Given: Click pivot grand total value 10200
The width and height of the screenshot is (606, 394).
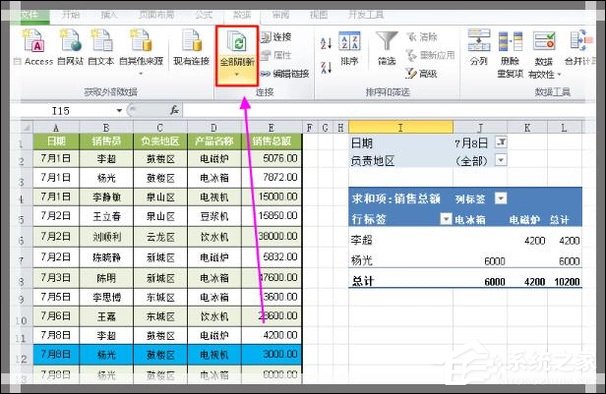Looking at the screenshot, I should click(x=567, y=281).
